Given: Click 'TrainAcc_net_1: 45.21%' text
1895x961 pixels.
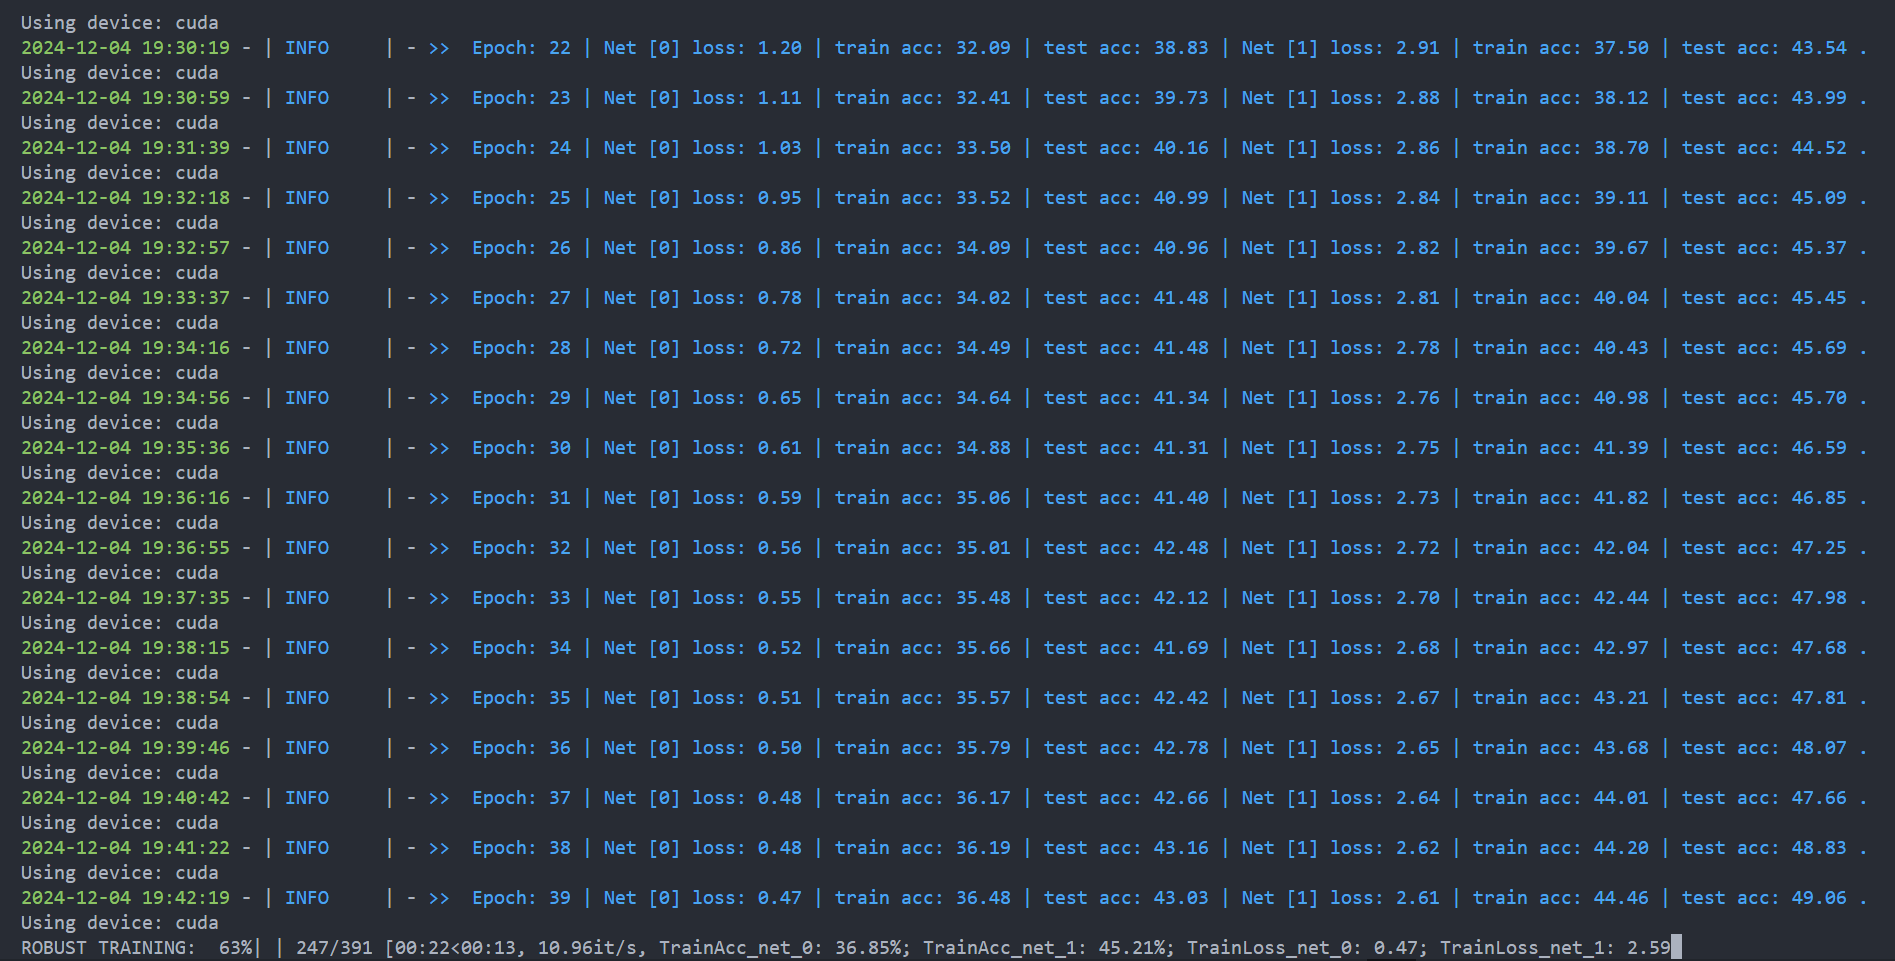Looking at the screenshot, I should 1048,948.
